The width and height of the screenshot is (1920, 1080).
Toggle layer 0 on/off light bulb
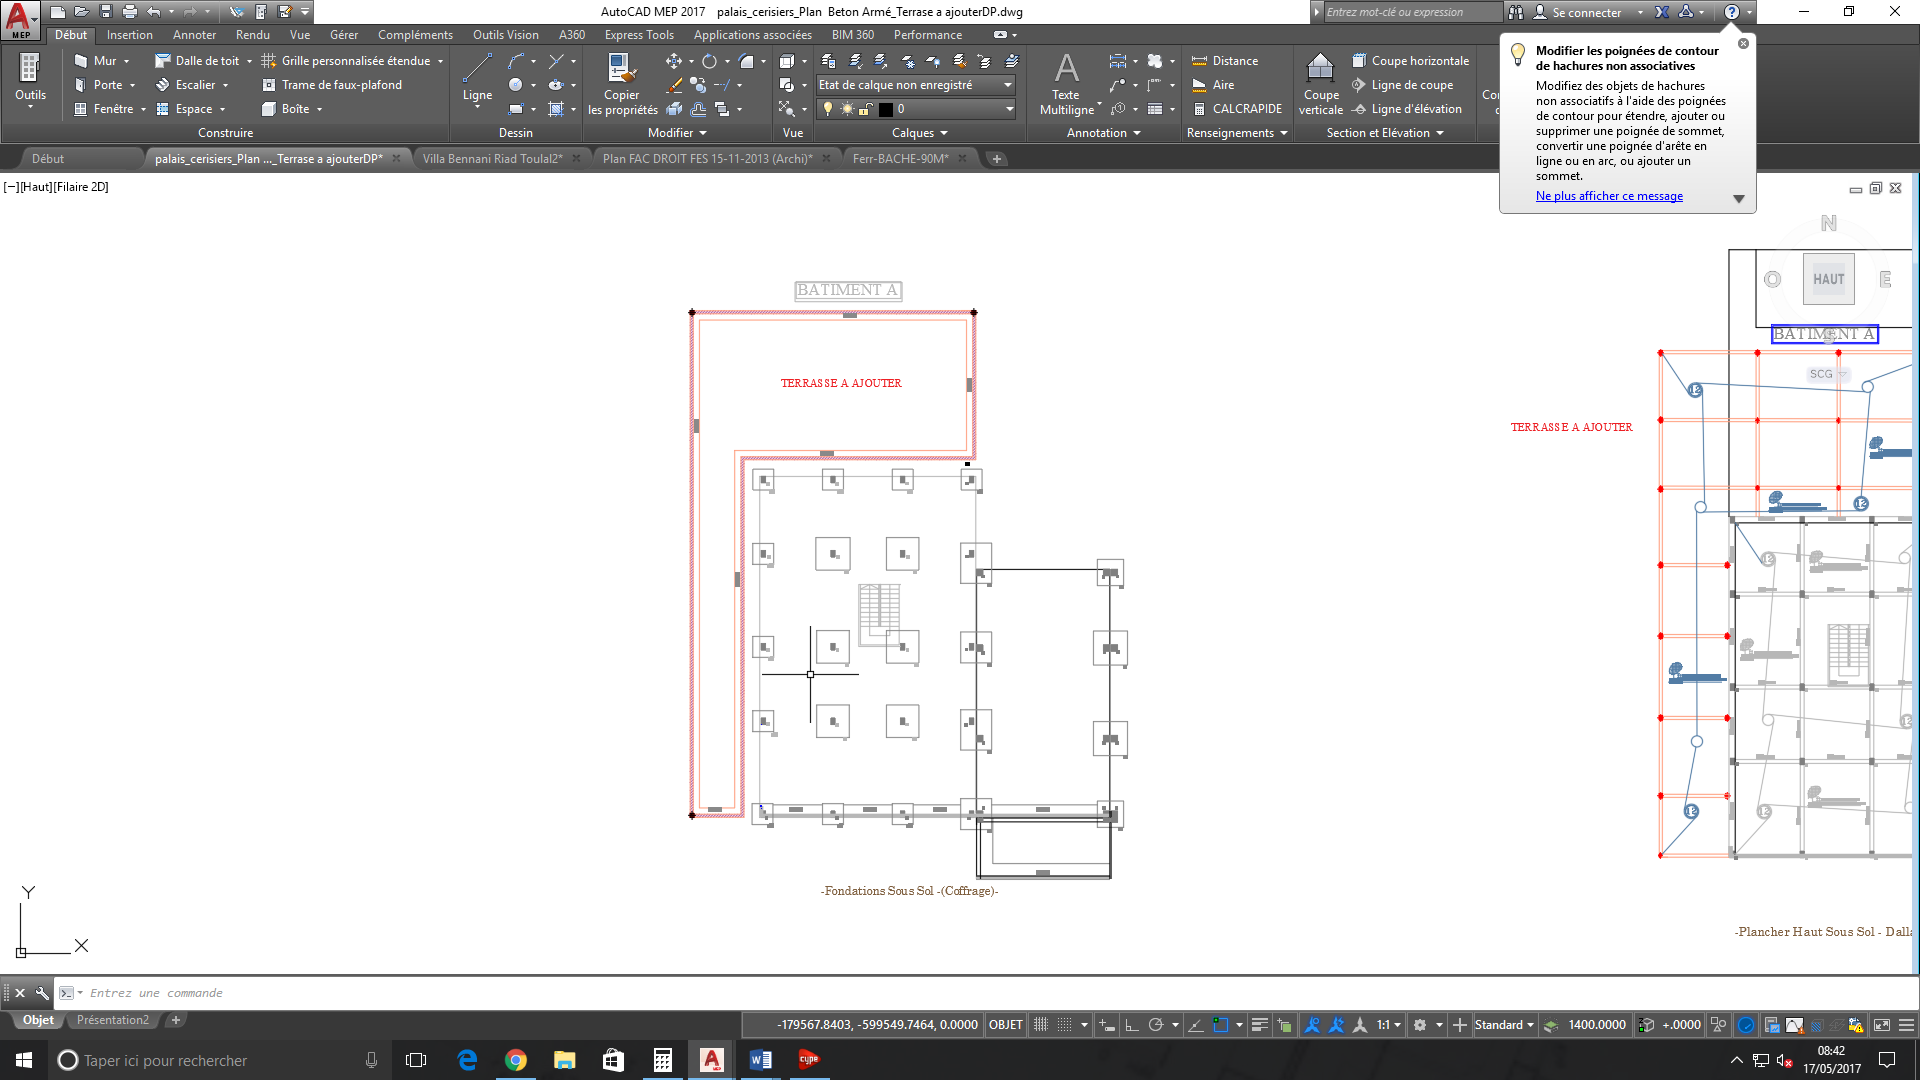(x=828, y=109)
